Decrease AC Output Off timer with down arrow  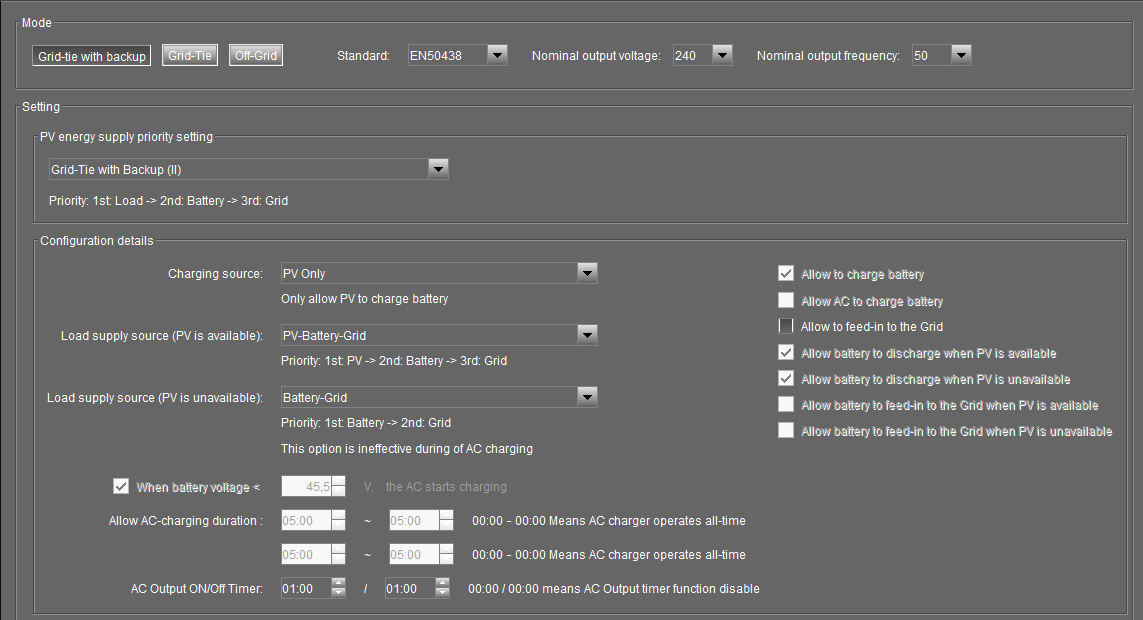[442, 593]
